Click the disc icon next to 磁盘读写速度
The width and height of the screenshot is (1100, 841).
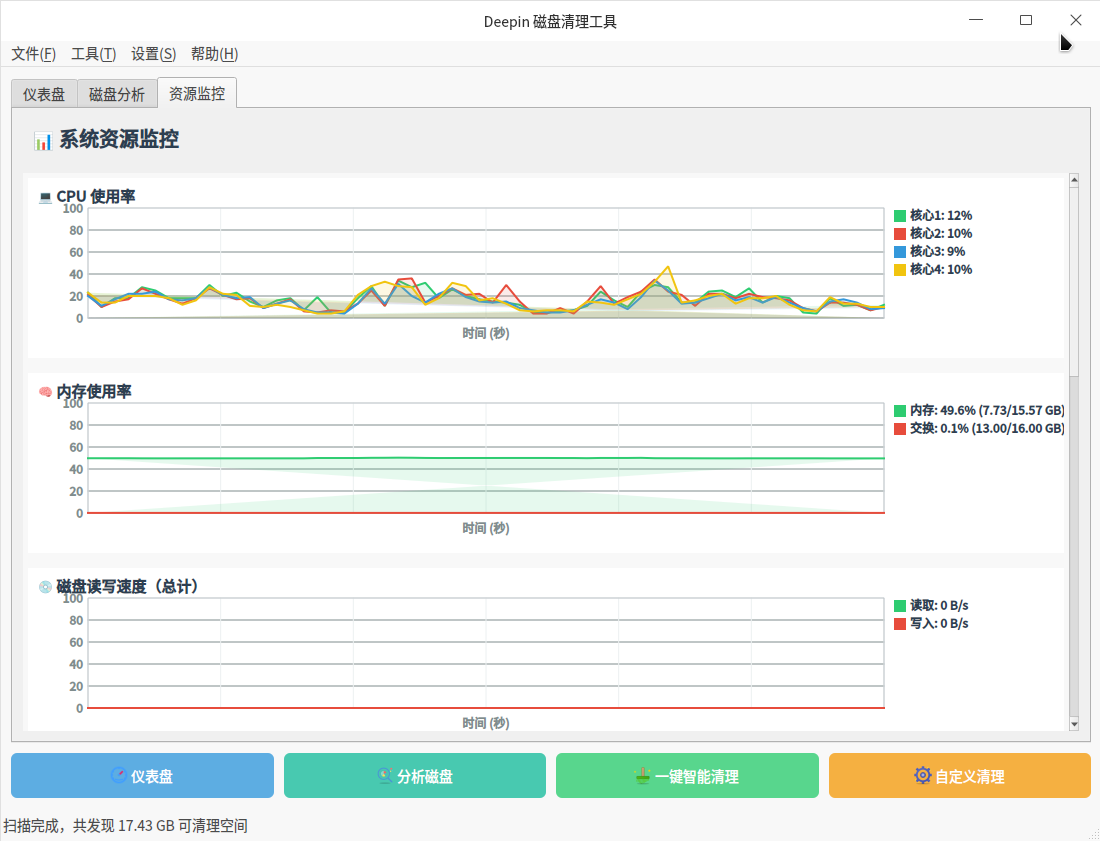coord(45,587)
